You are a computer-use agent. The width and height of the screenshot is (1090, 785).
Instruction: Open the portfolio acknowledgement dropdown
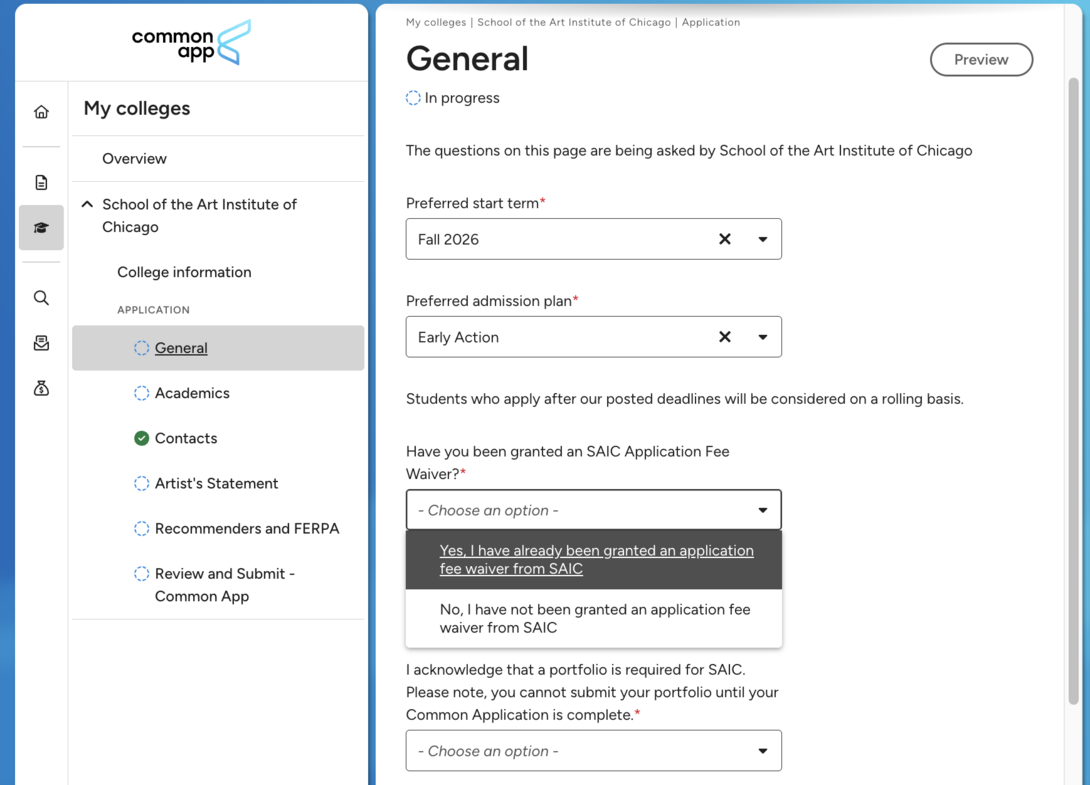593,751
